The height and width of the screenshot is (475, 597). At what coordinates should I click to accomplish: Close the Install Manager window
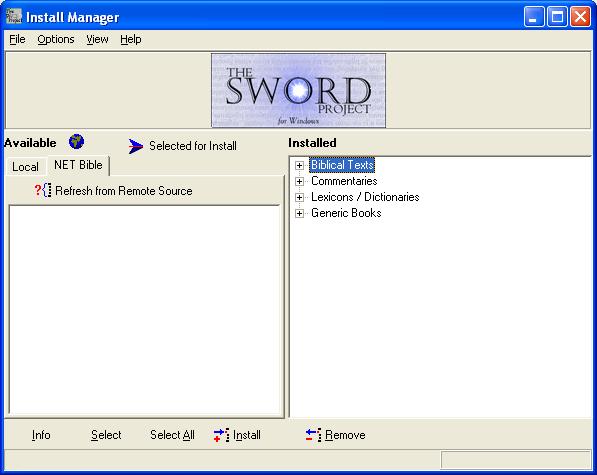(580, 17)
